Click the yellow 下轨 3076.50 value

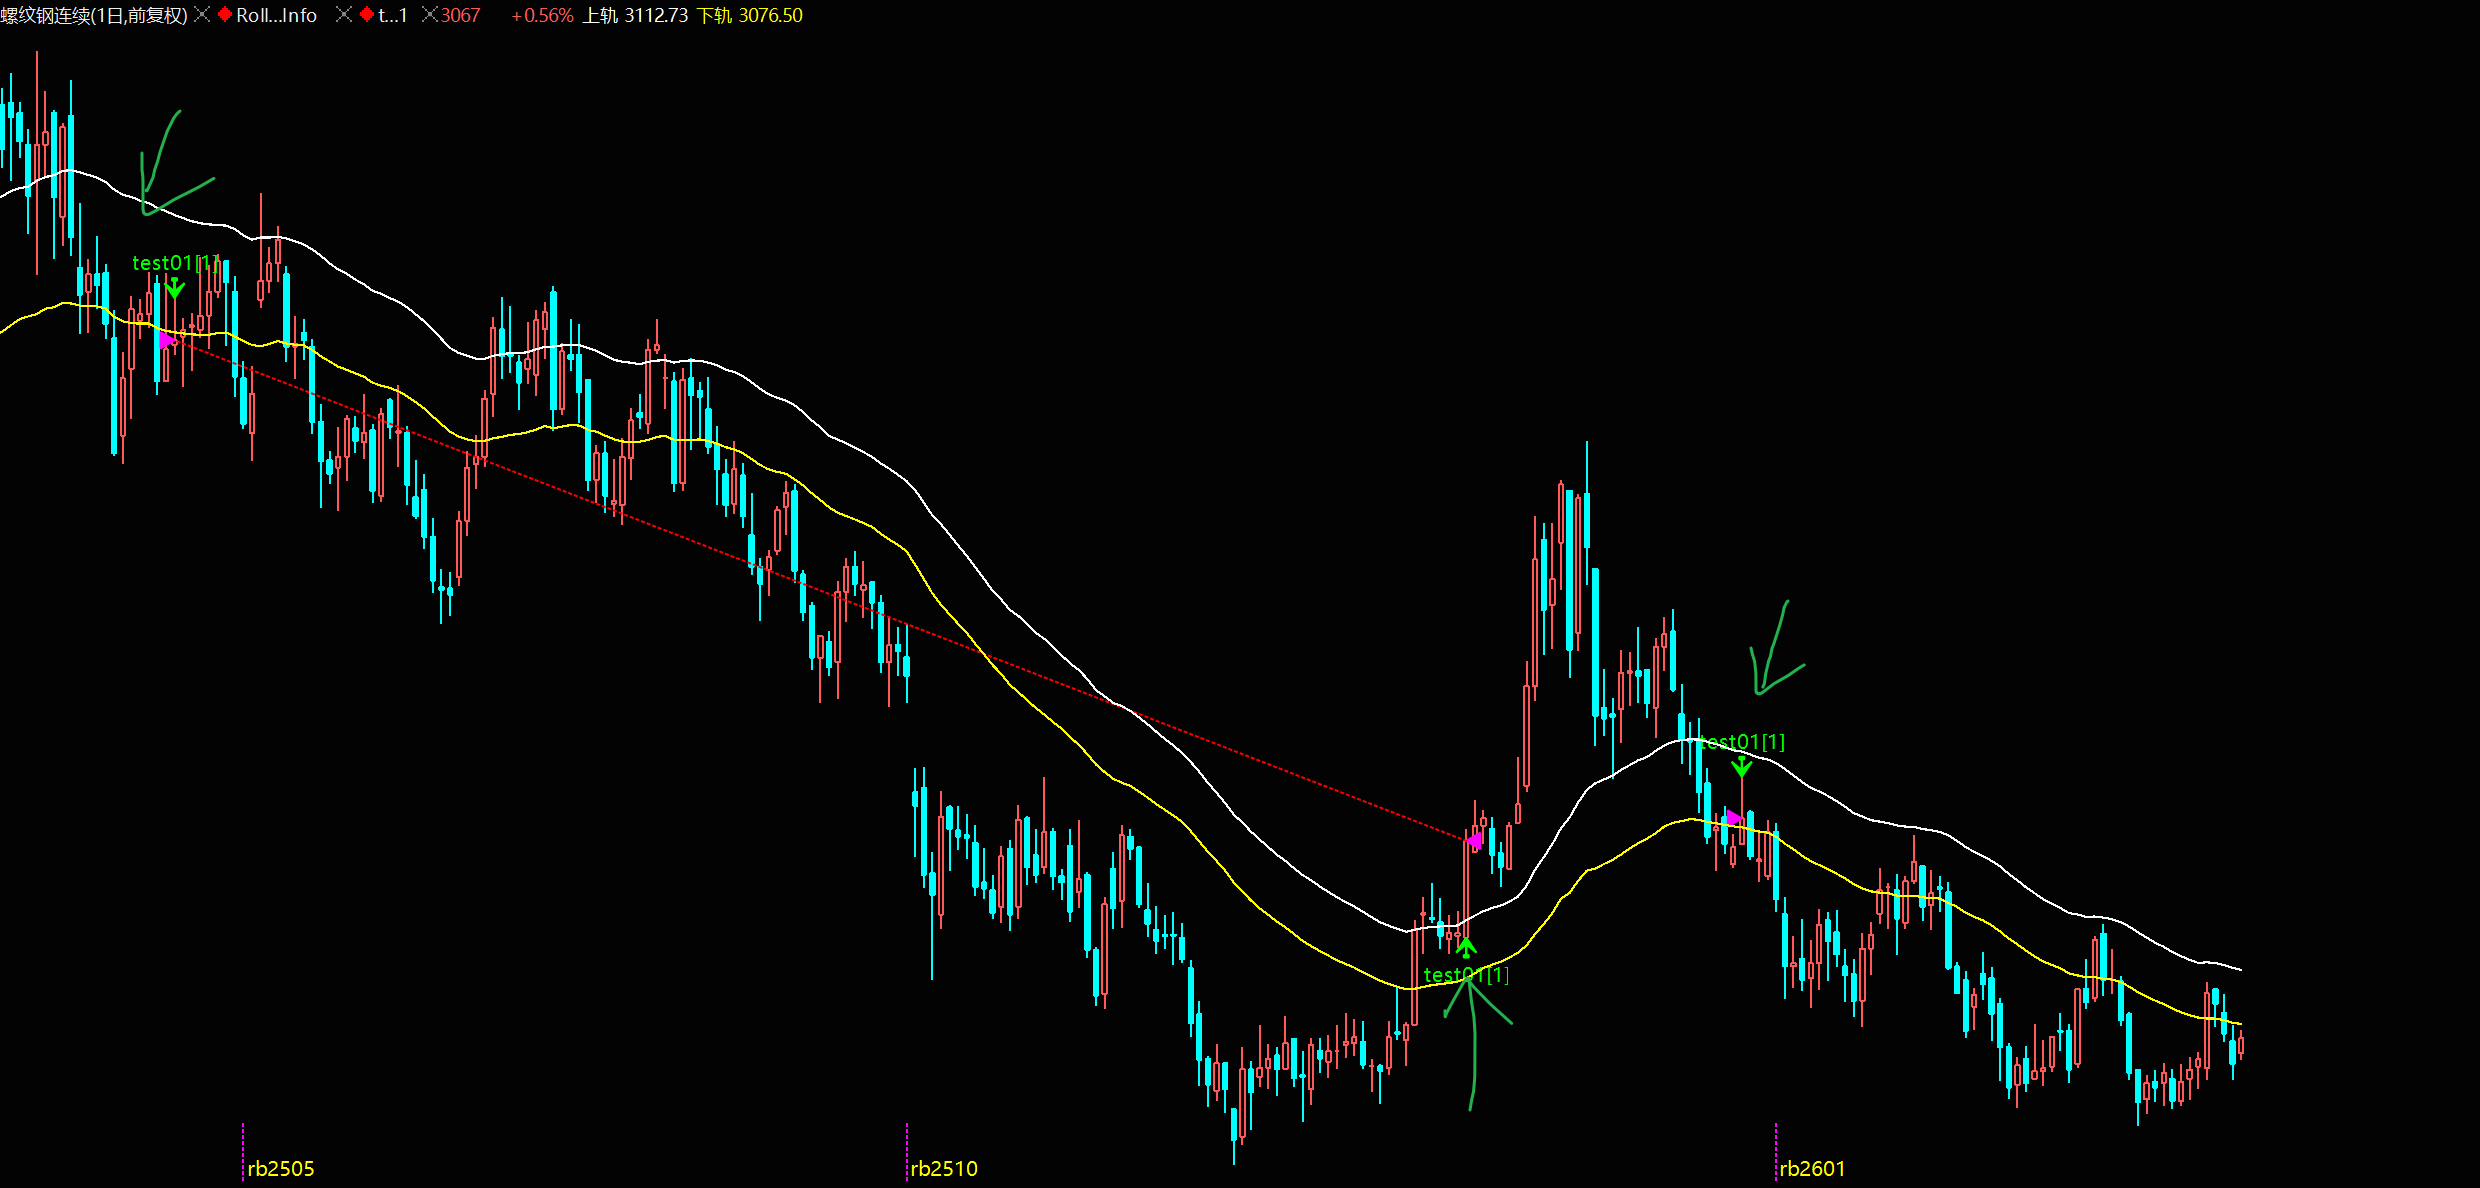pos(750,15)
